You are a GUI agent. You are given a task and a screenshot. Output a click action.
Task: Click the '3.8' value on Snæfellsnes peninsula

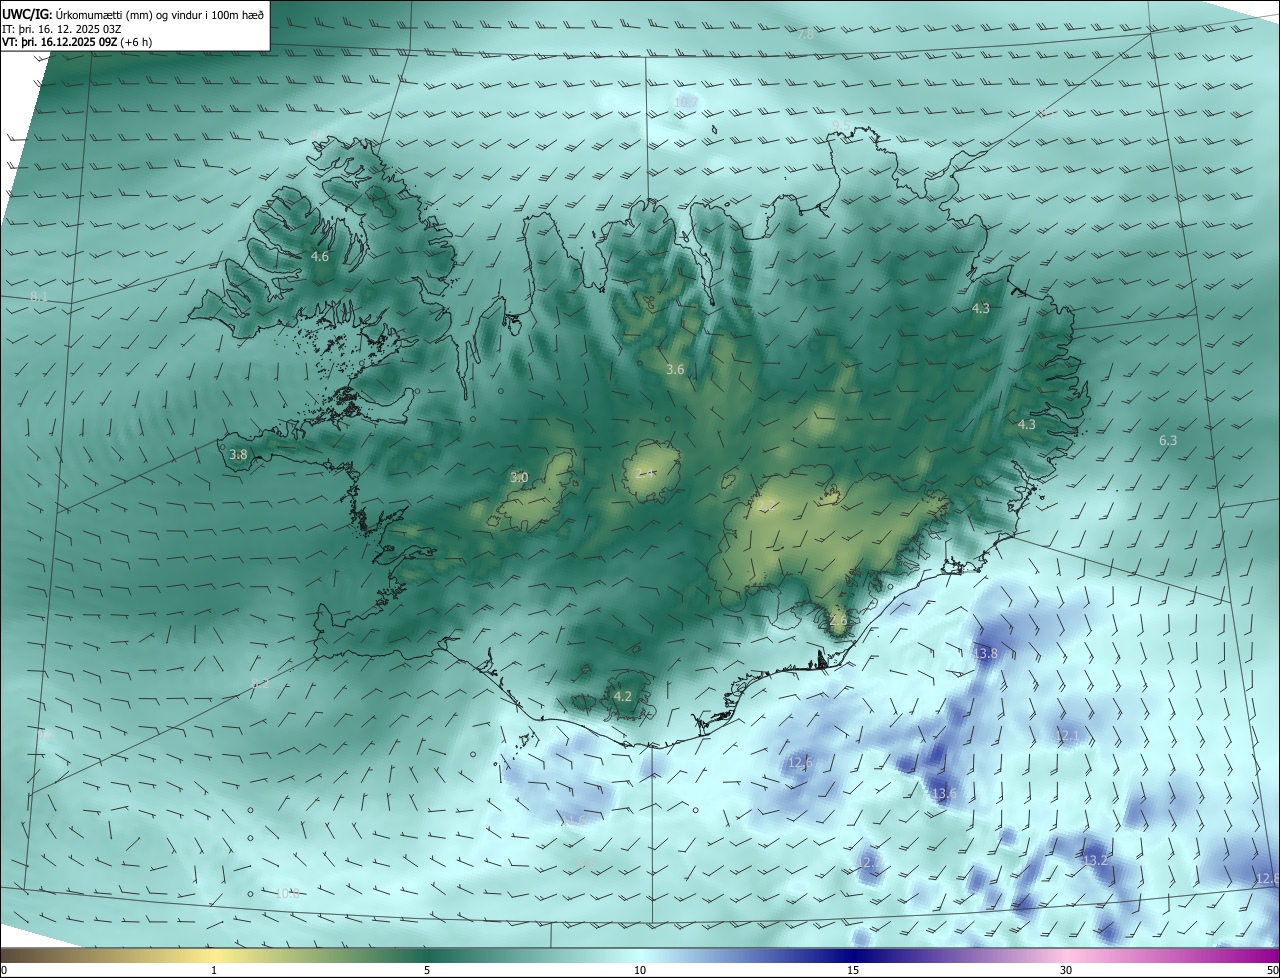point(238,455)
